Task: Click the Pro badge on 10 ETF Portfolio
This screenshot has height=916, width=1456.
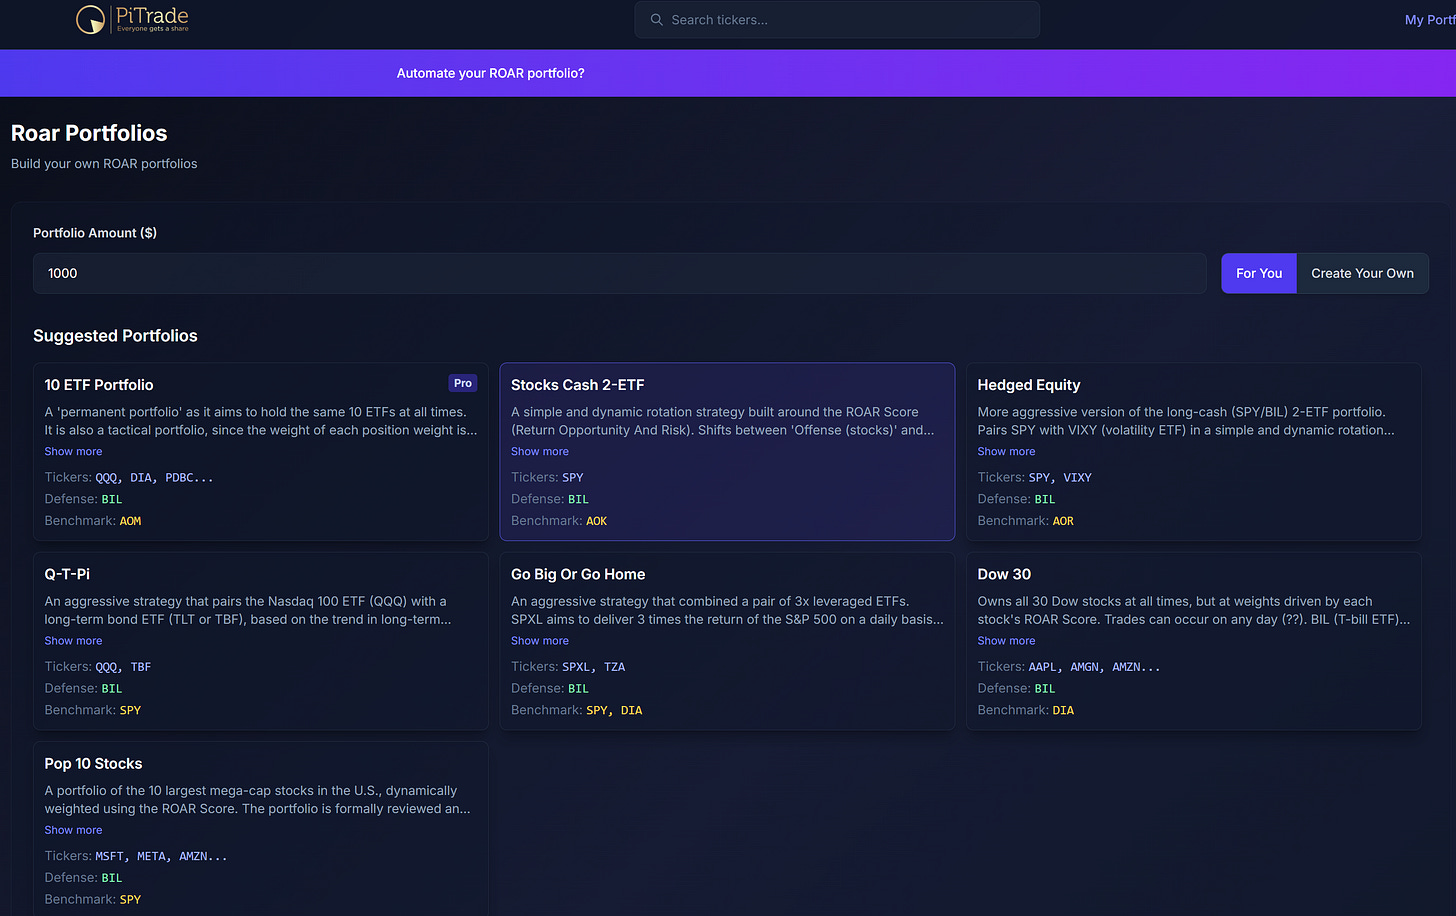Action: click(463, 383)
